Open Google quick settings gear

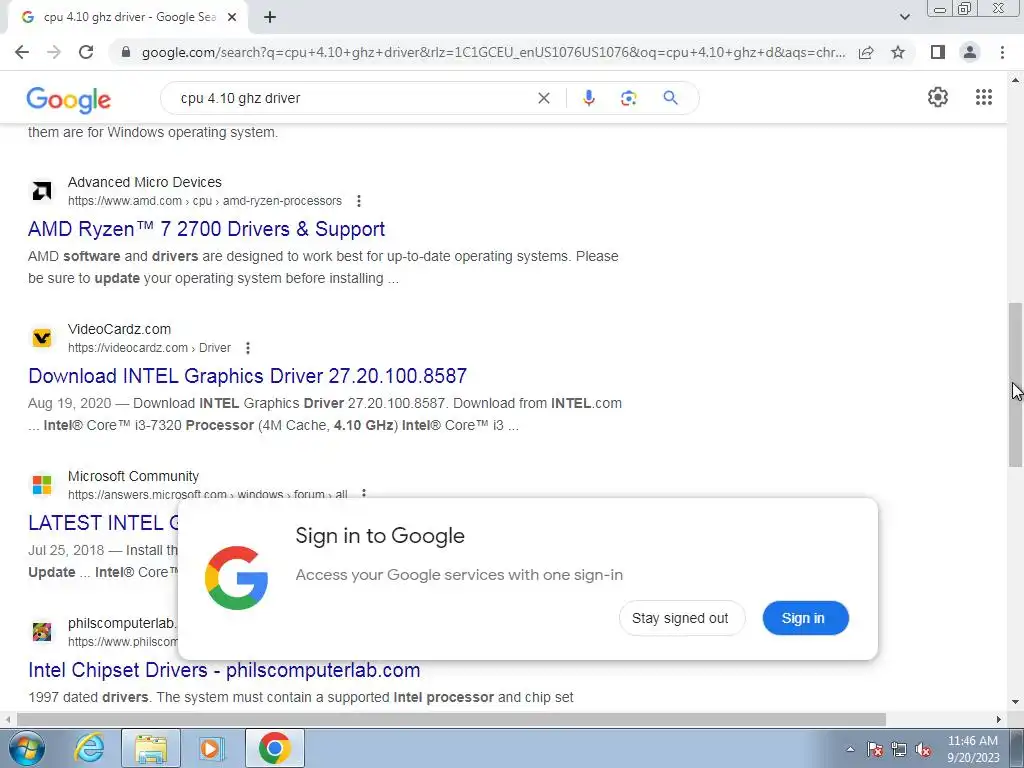coord(938,97)
